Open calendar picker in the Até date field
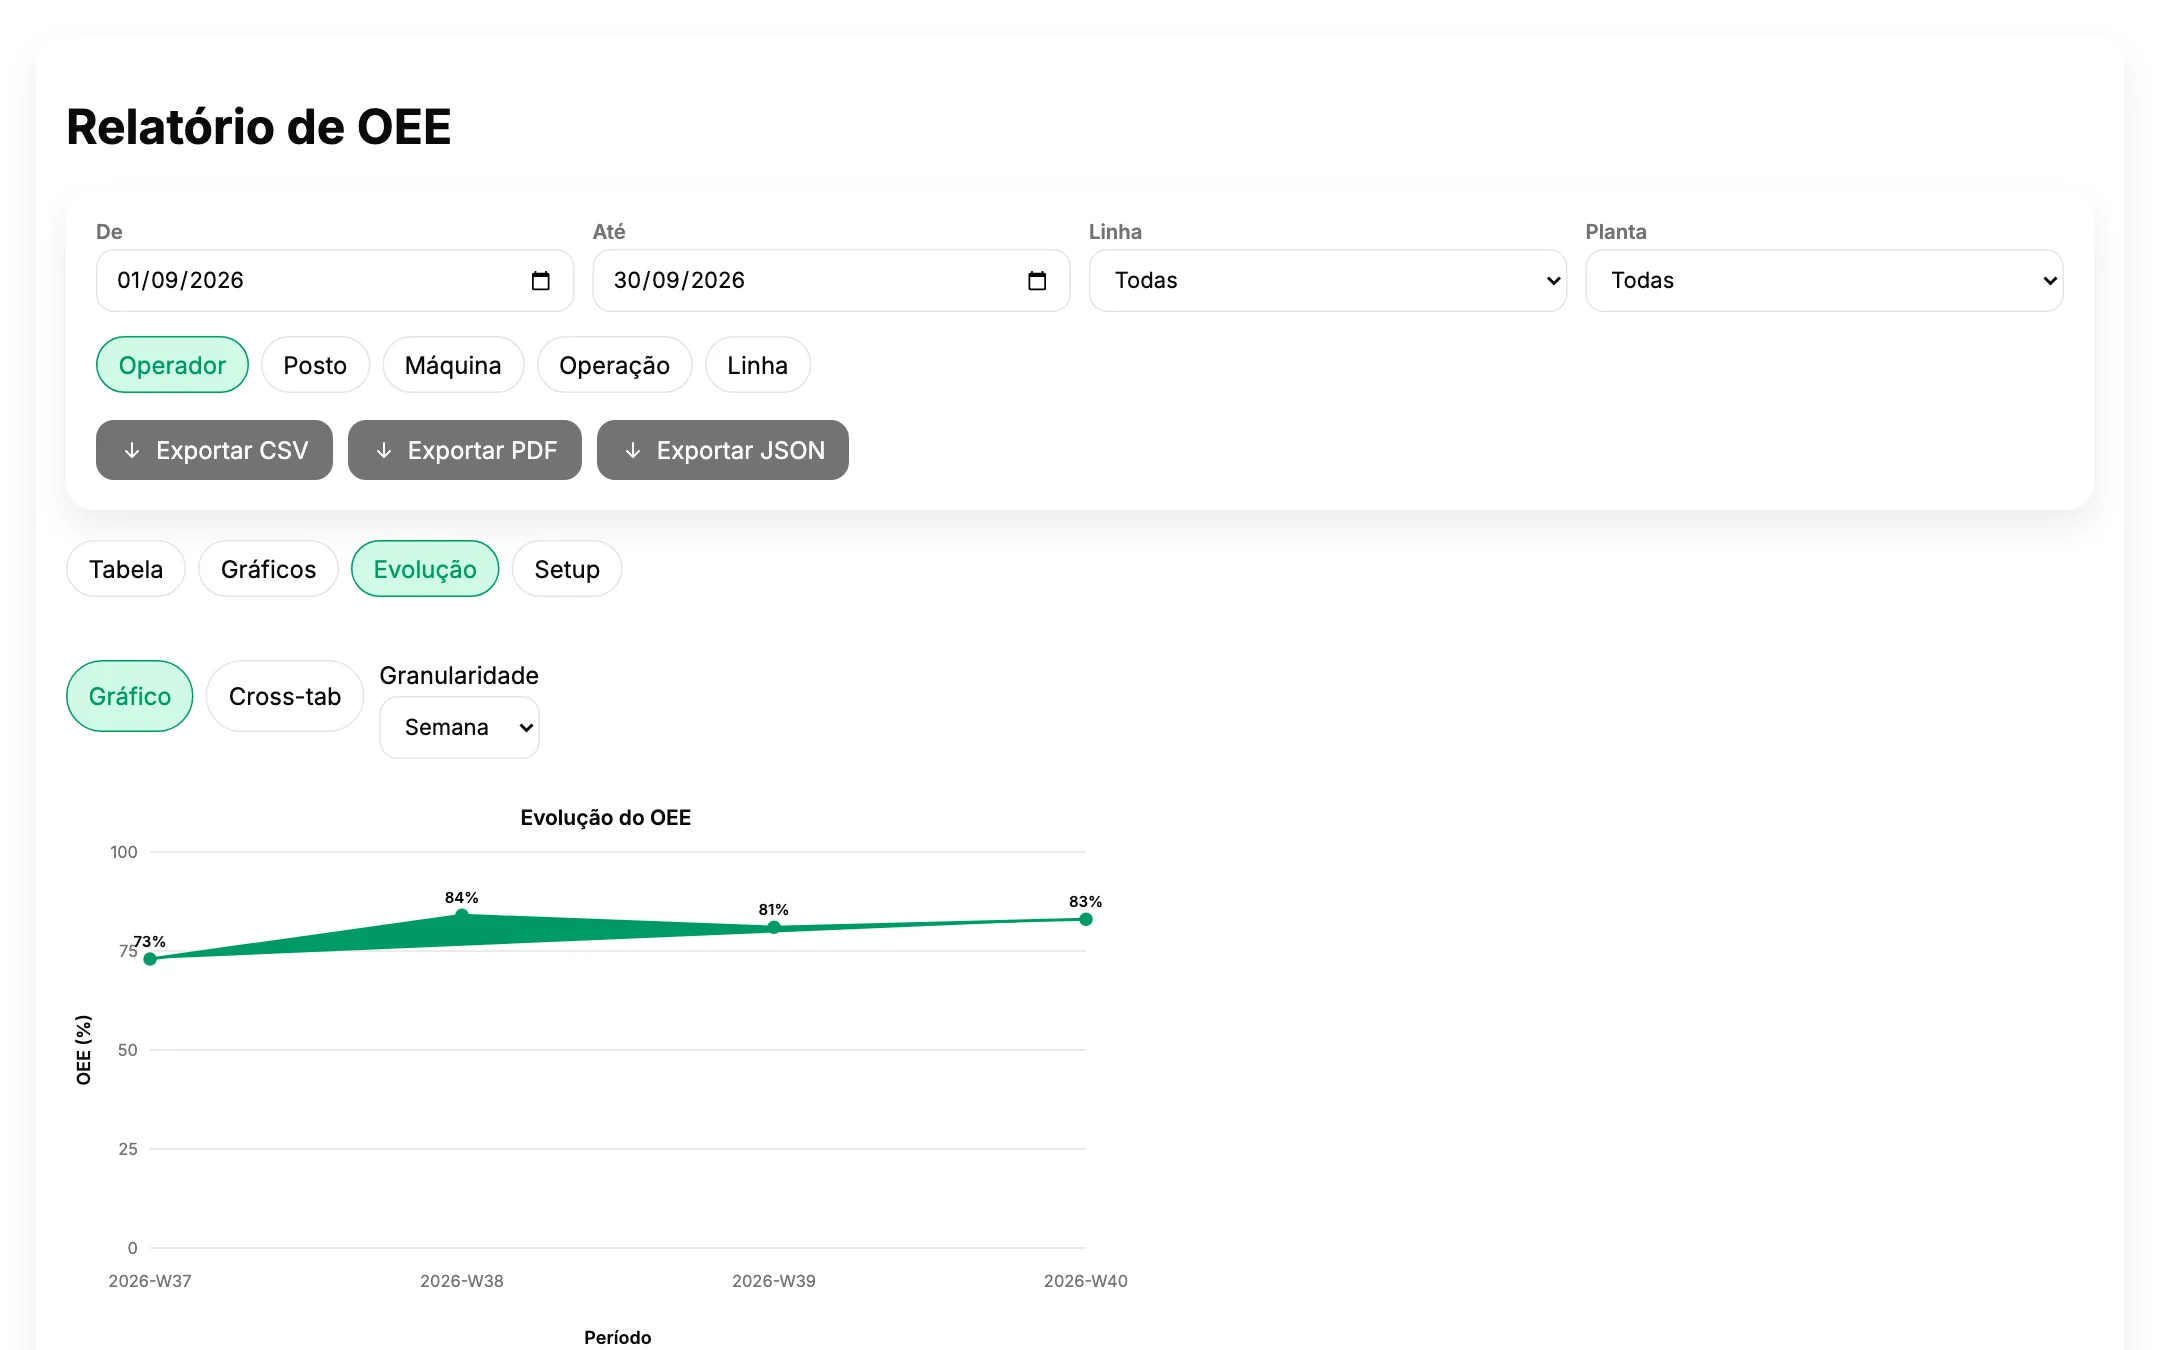Screen dimensions: 2160x1350 (1037, 281)
